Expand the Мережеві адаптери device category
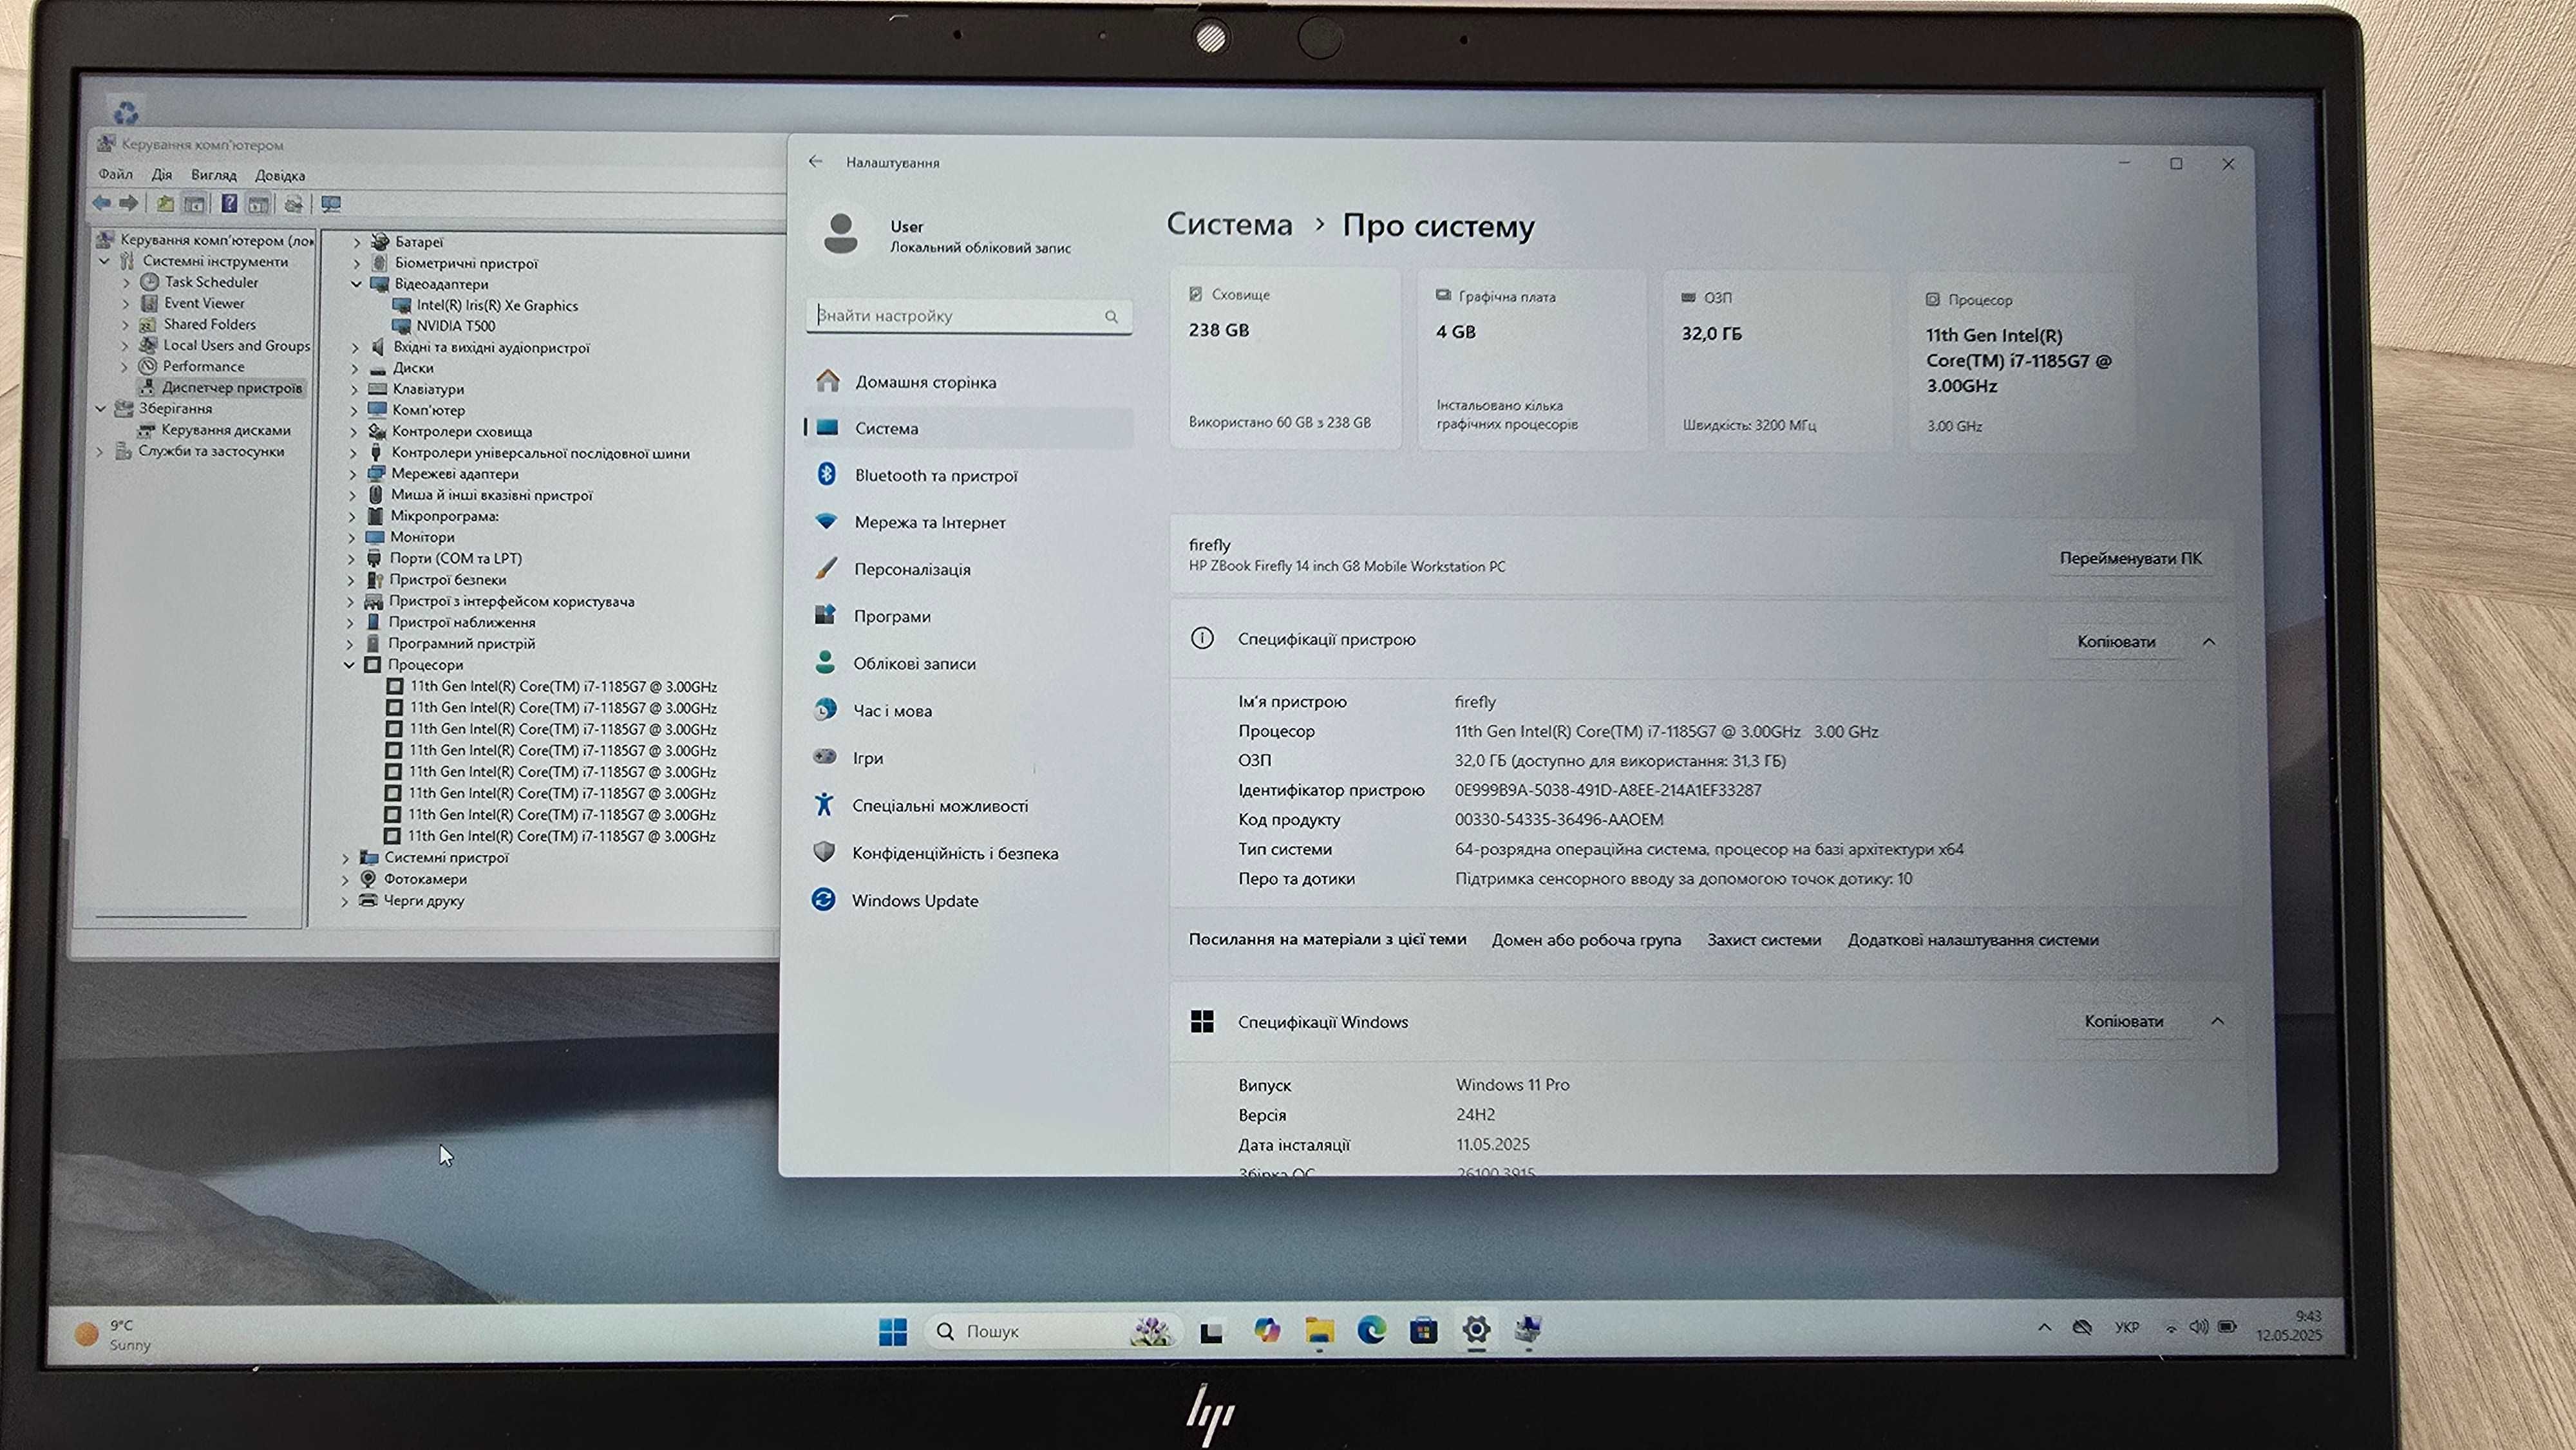 353,474
